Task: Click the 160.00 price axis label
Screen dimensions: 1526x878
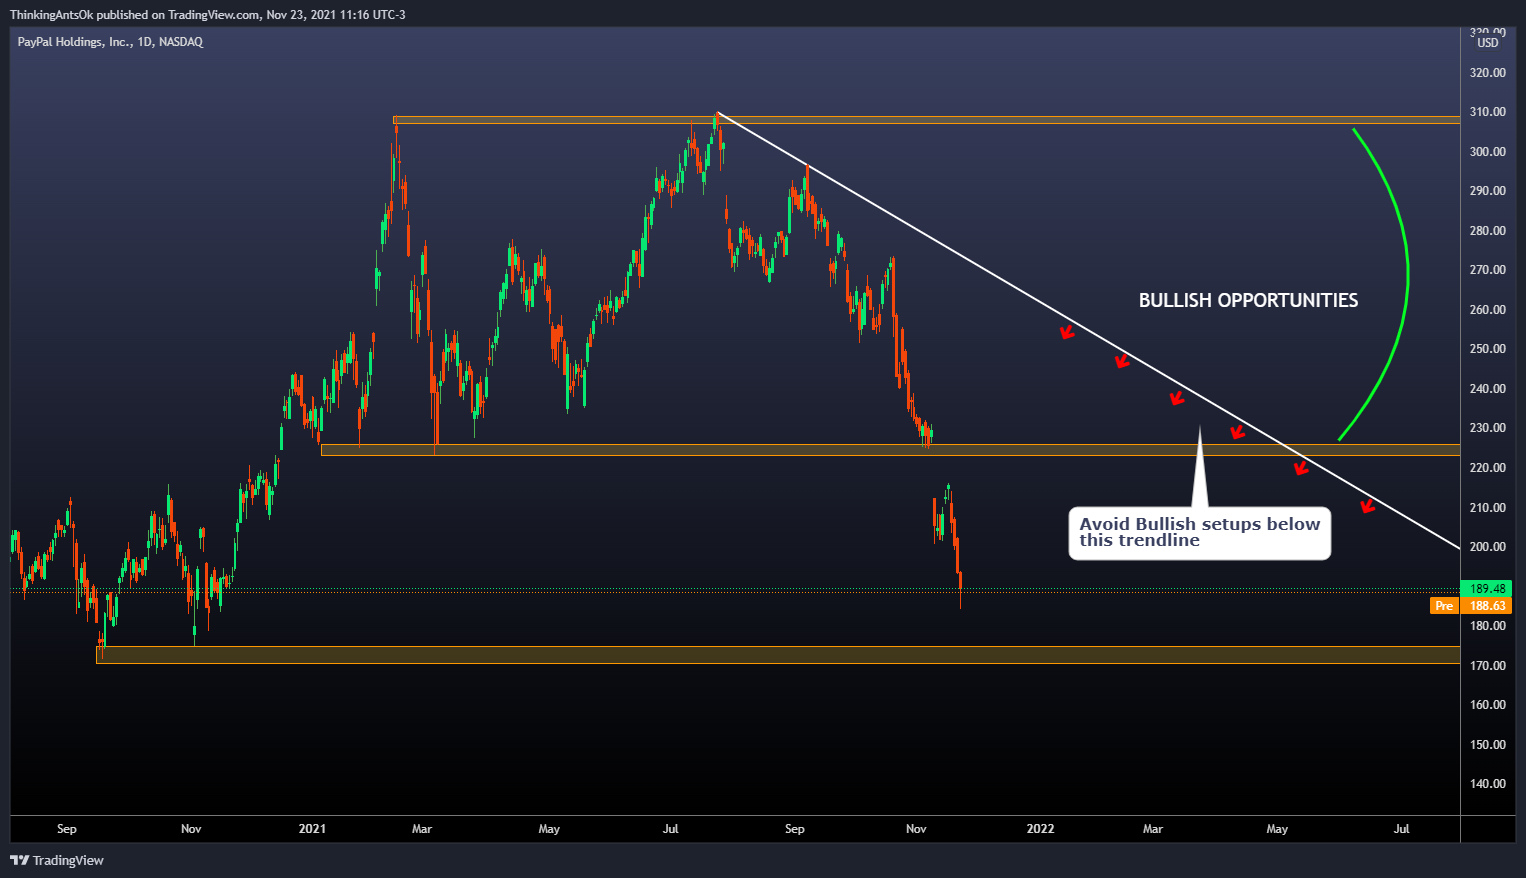Action: tap(1488, 705)
